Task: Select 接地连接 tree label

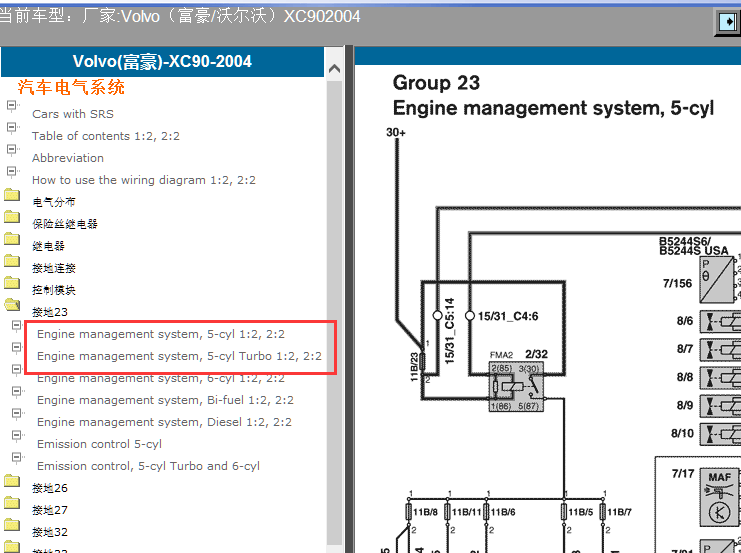Action: [53, 268]
